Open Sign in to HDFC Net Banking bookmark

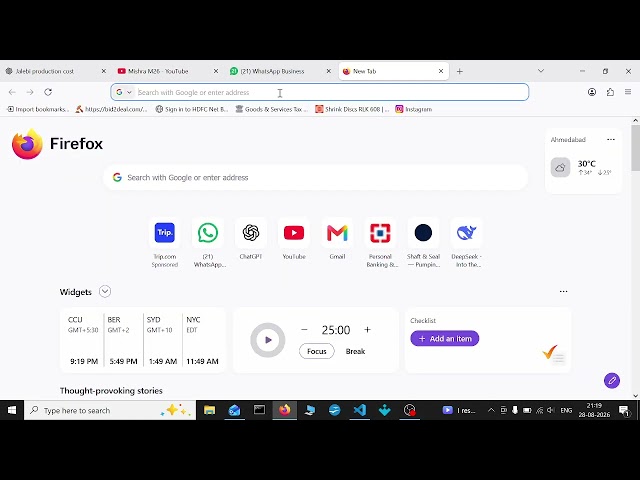tap(191, 109)
